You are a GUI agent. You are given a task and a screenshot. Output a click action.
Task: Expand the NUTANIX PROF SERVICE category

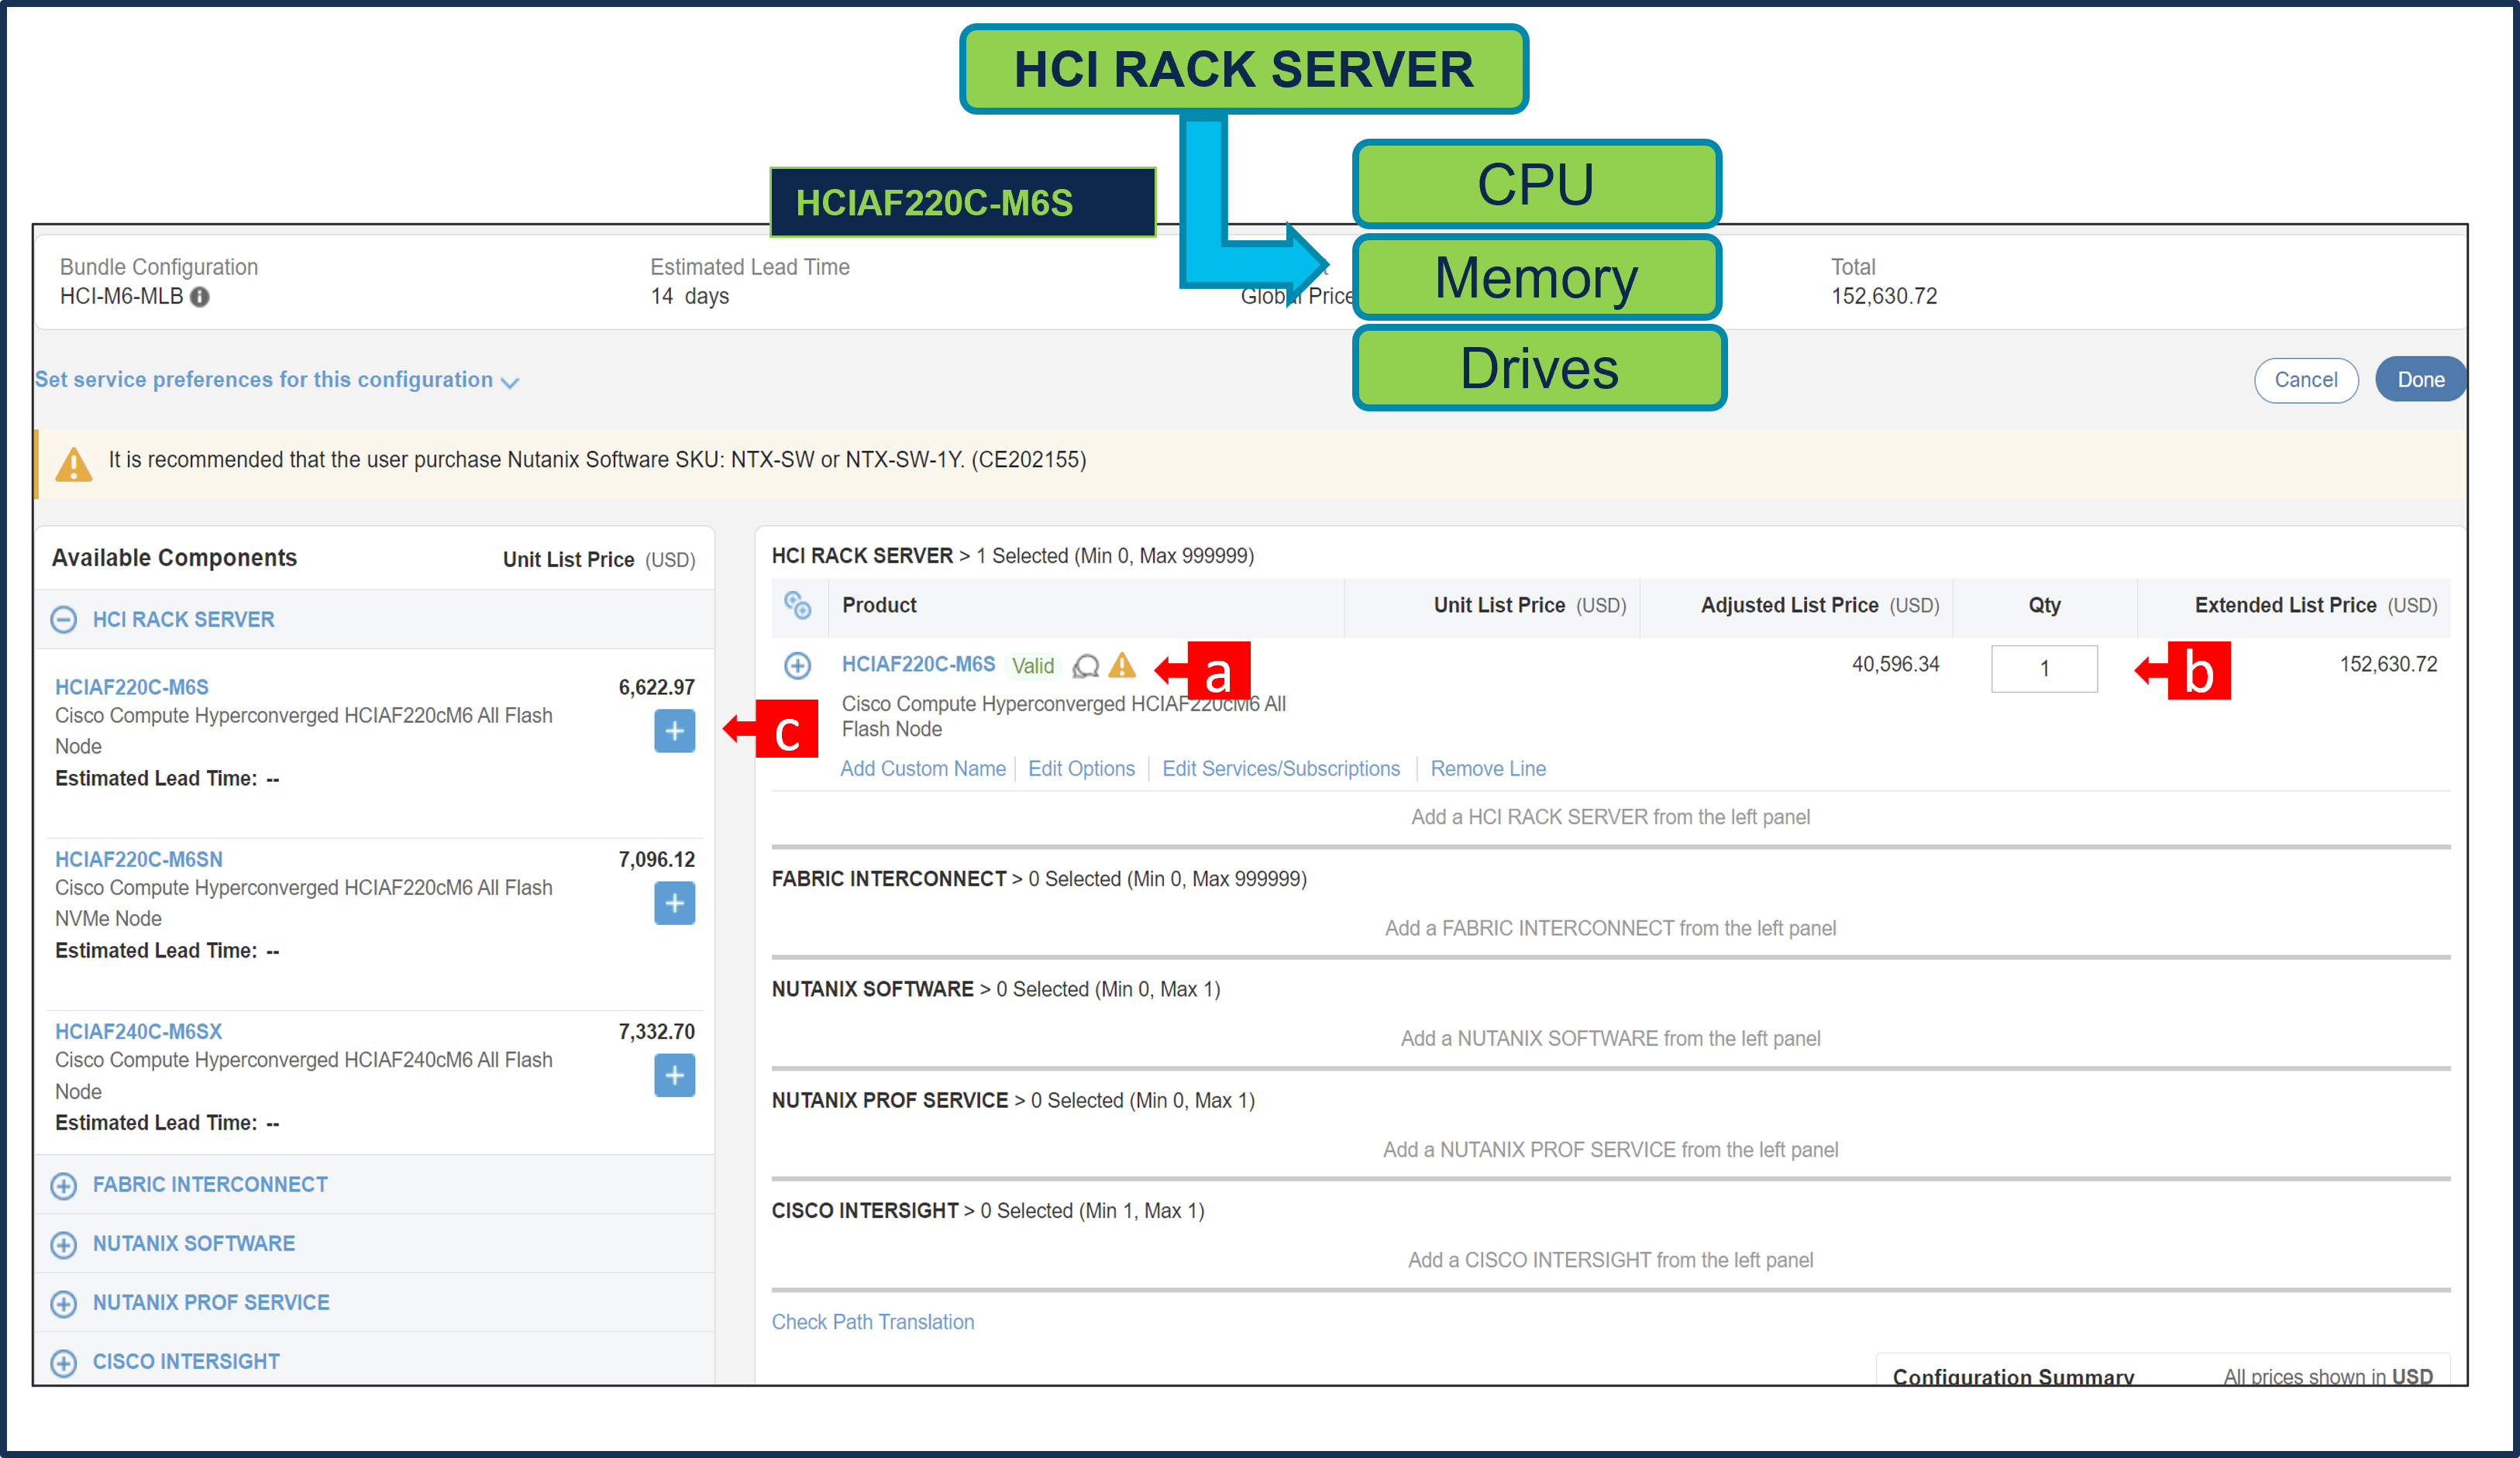[64, 1304]
